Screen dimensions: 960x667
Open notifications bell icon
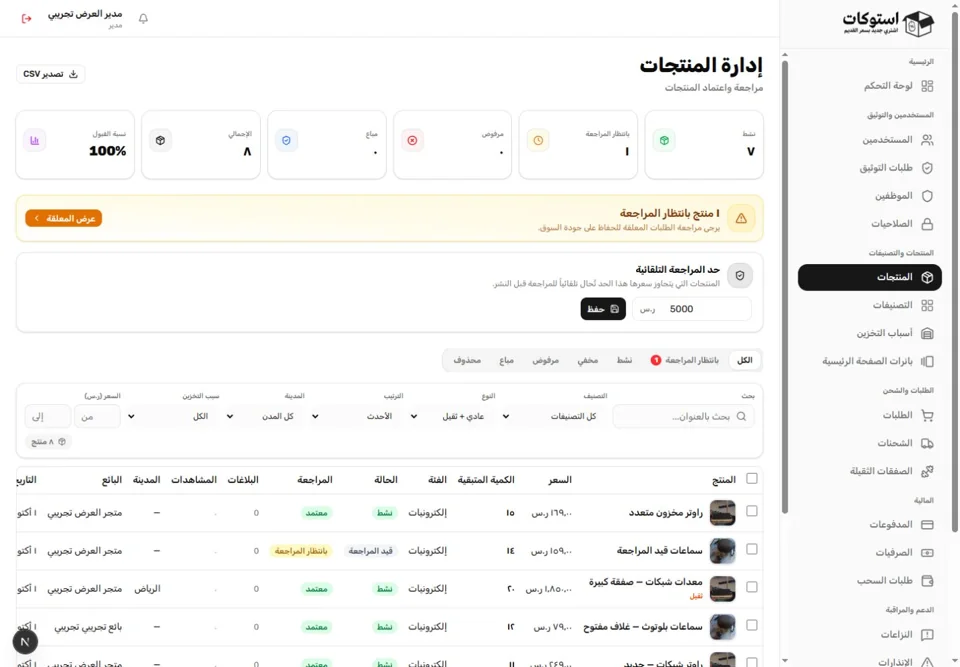(143, 18)
